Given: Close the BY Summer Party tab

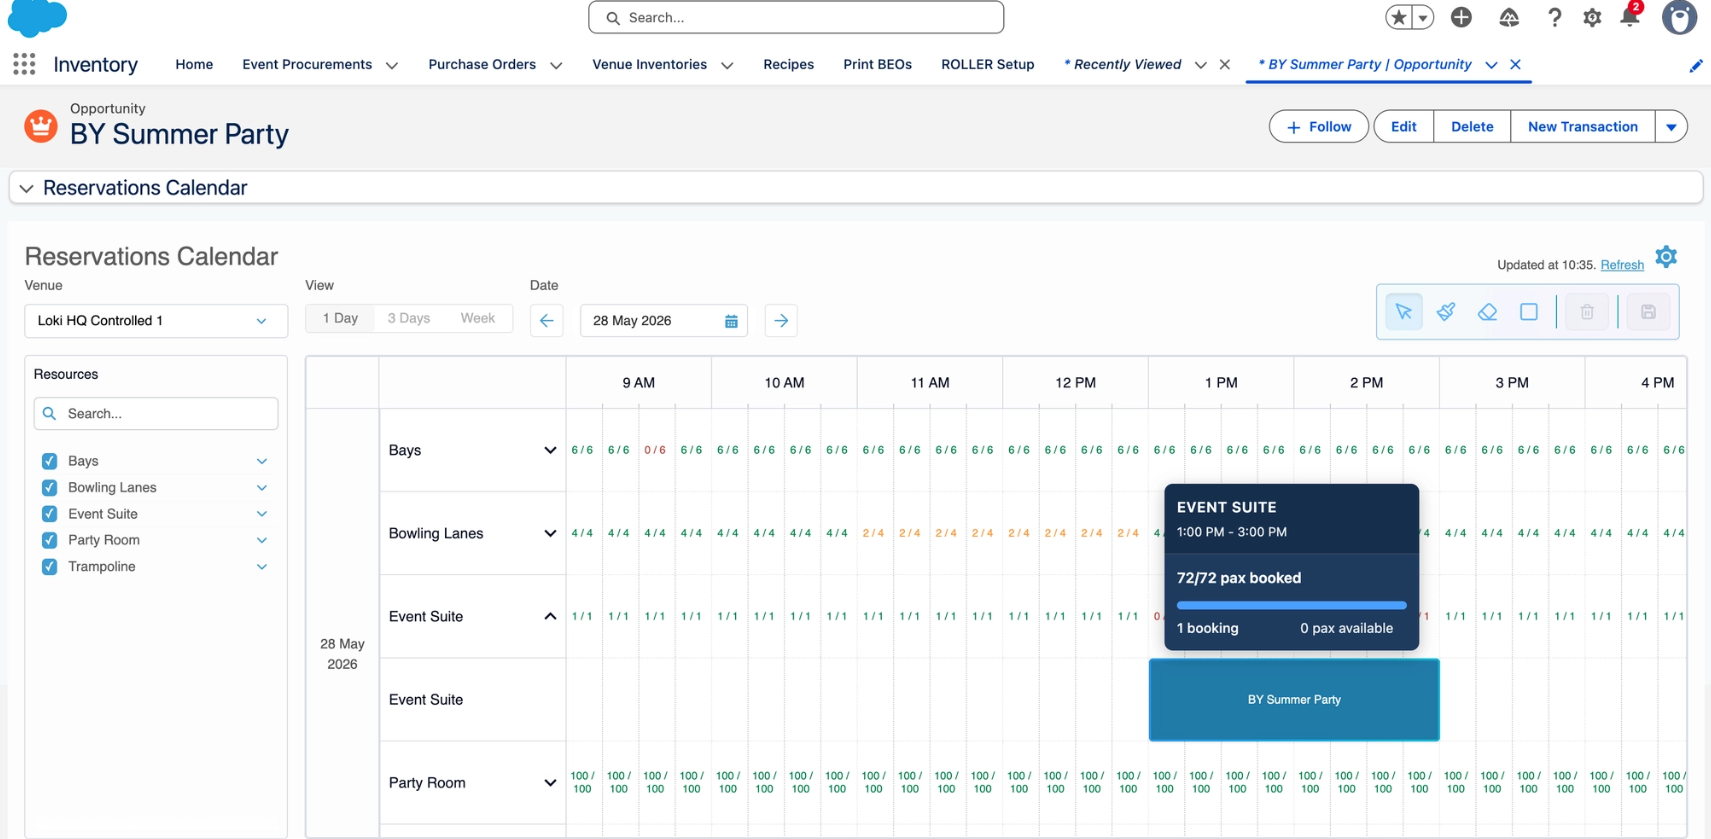Looking at the screenshot, I should click(1515, 64).
